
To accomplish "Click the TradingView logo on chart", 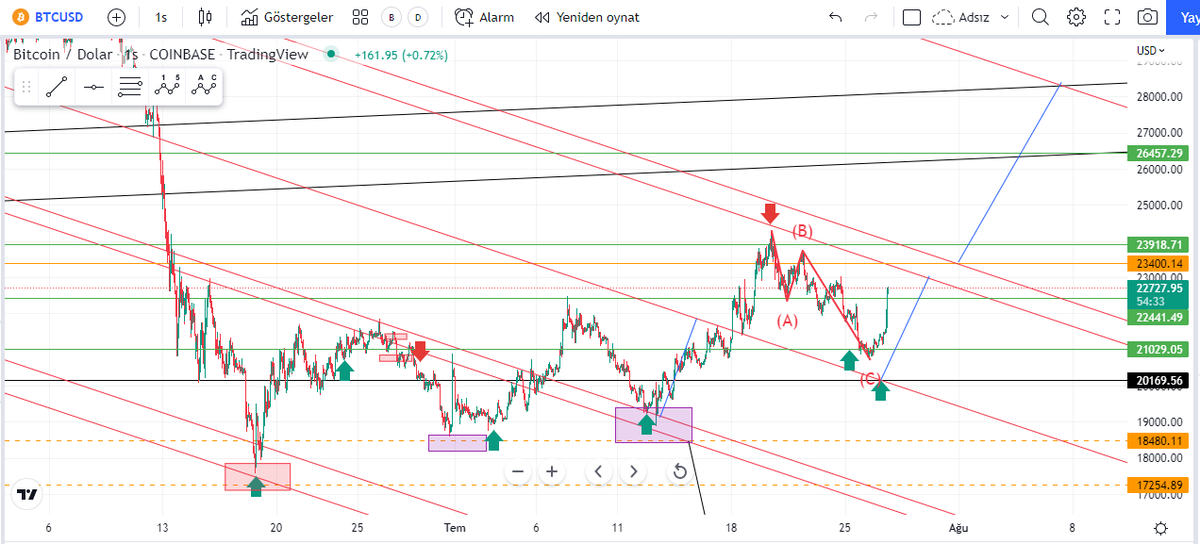I will [x=27, y=494].
